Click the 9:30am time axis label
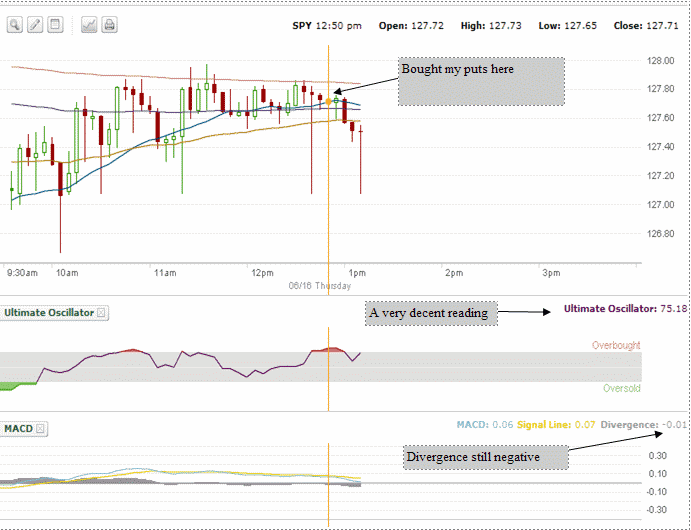 pos(22,273)
